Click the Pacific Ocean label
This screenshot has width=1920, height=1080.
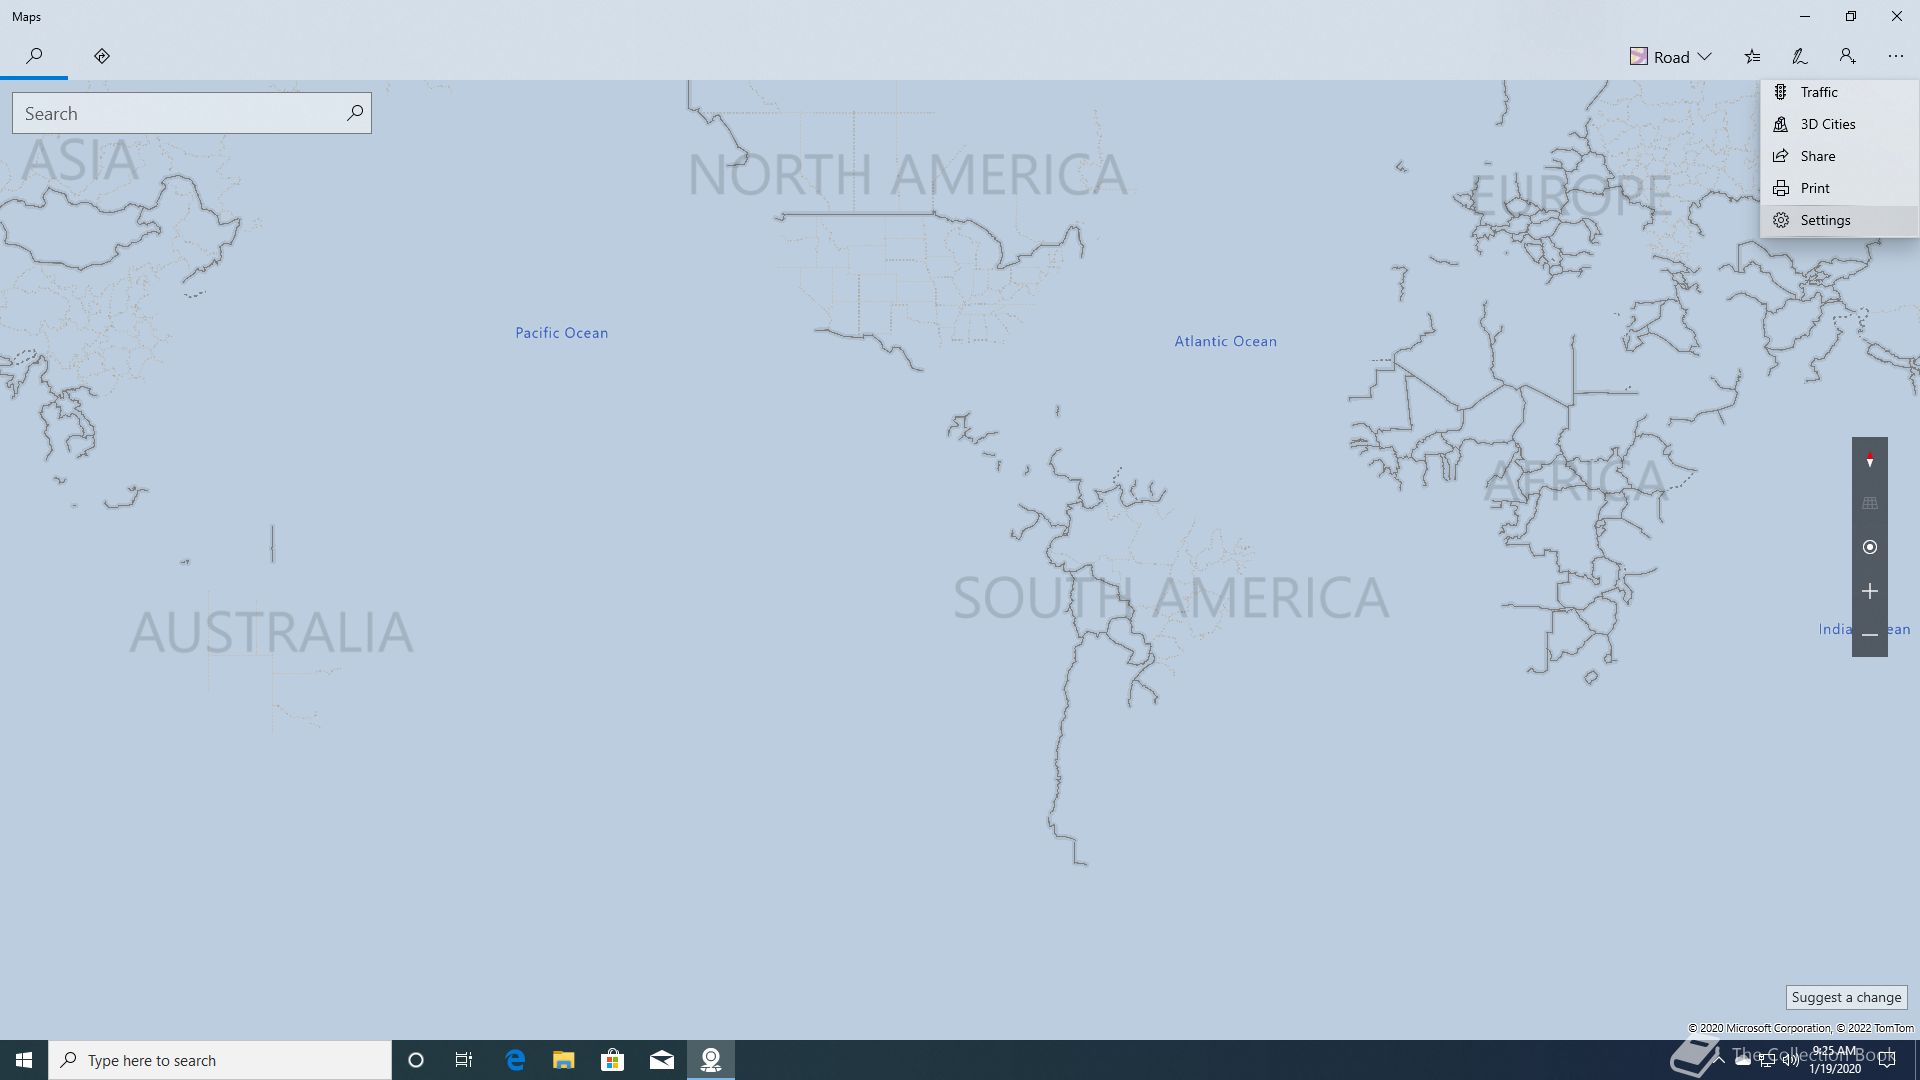pyautogui.click(x=561, y=333)
